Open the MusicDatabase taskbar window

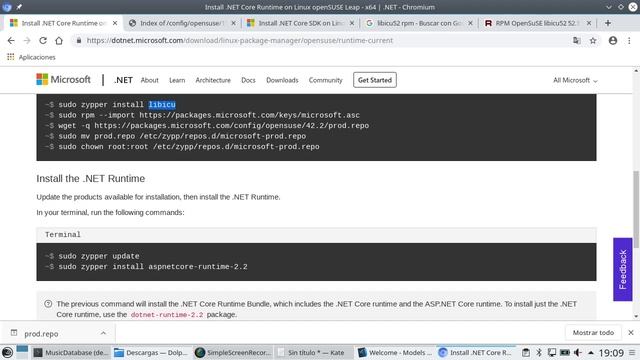coord(71,353)
